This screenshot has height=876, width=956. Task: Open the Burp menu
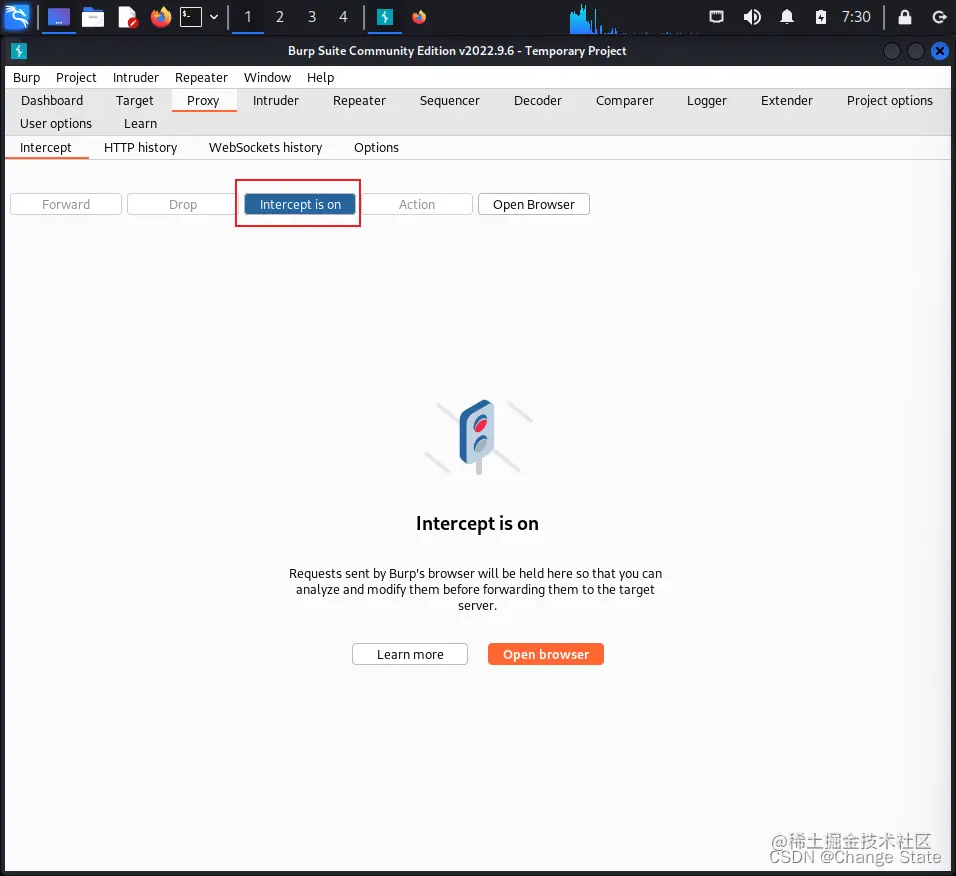(x=26, y=77)
